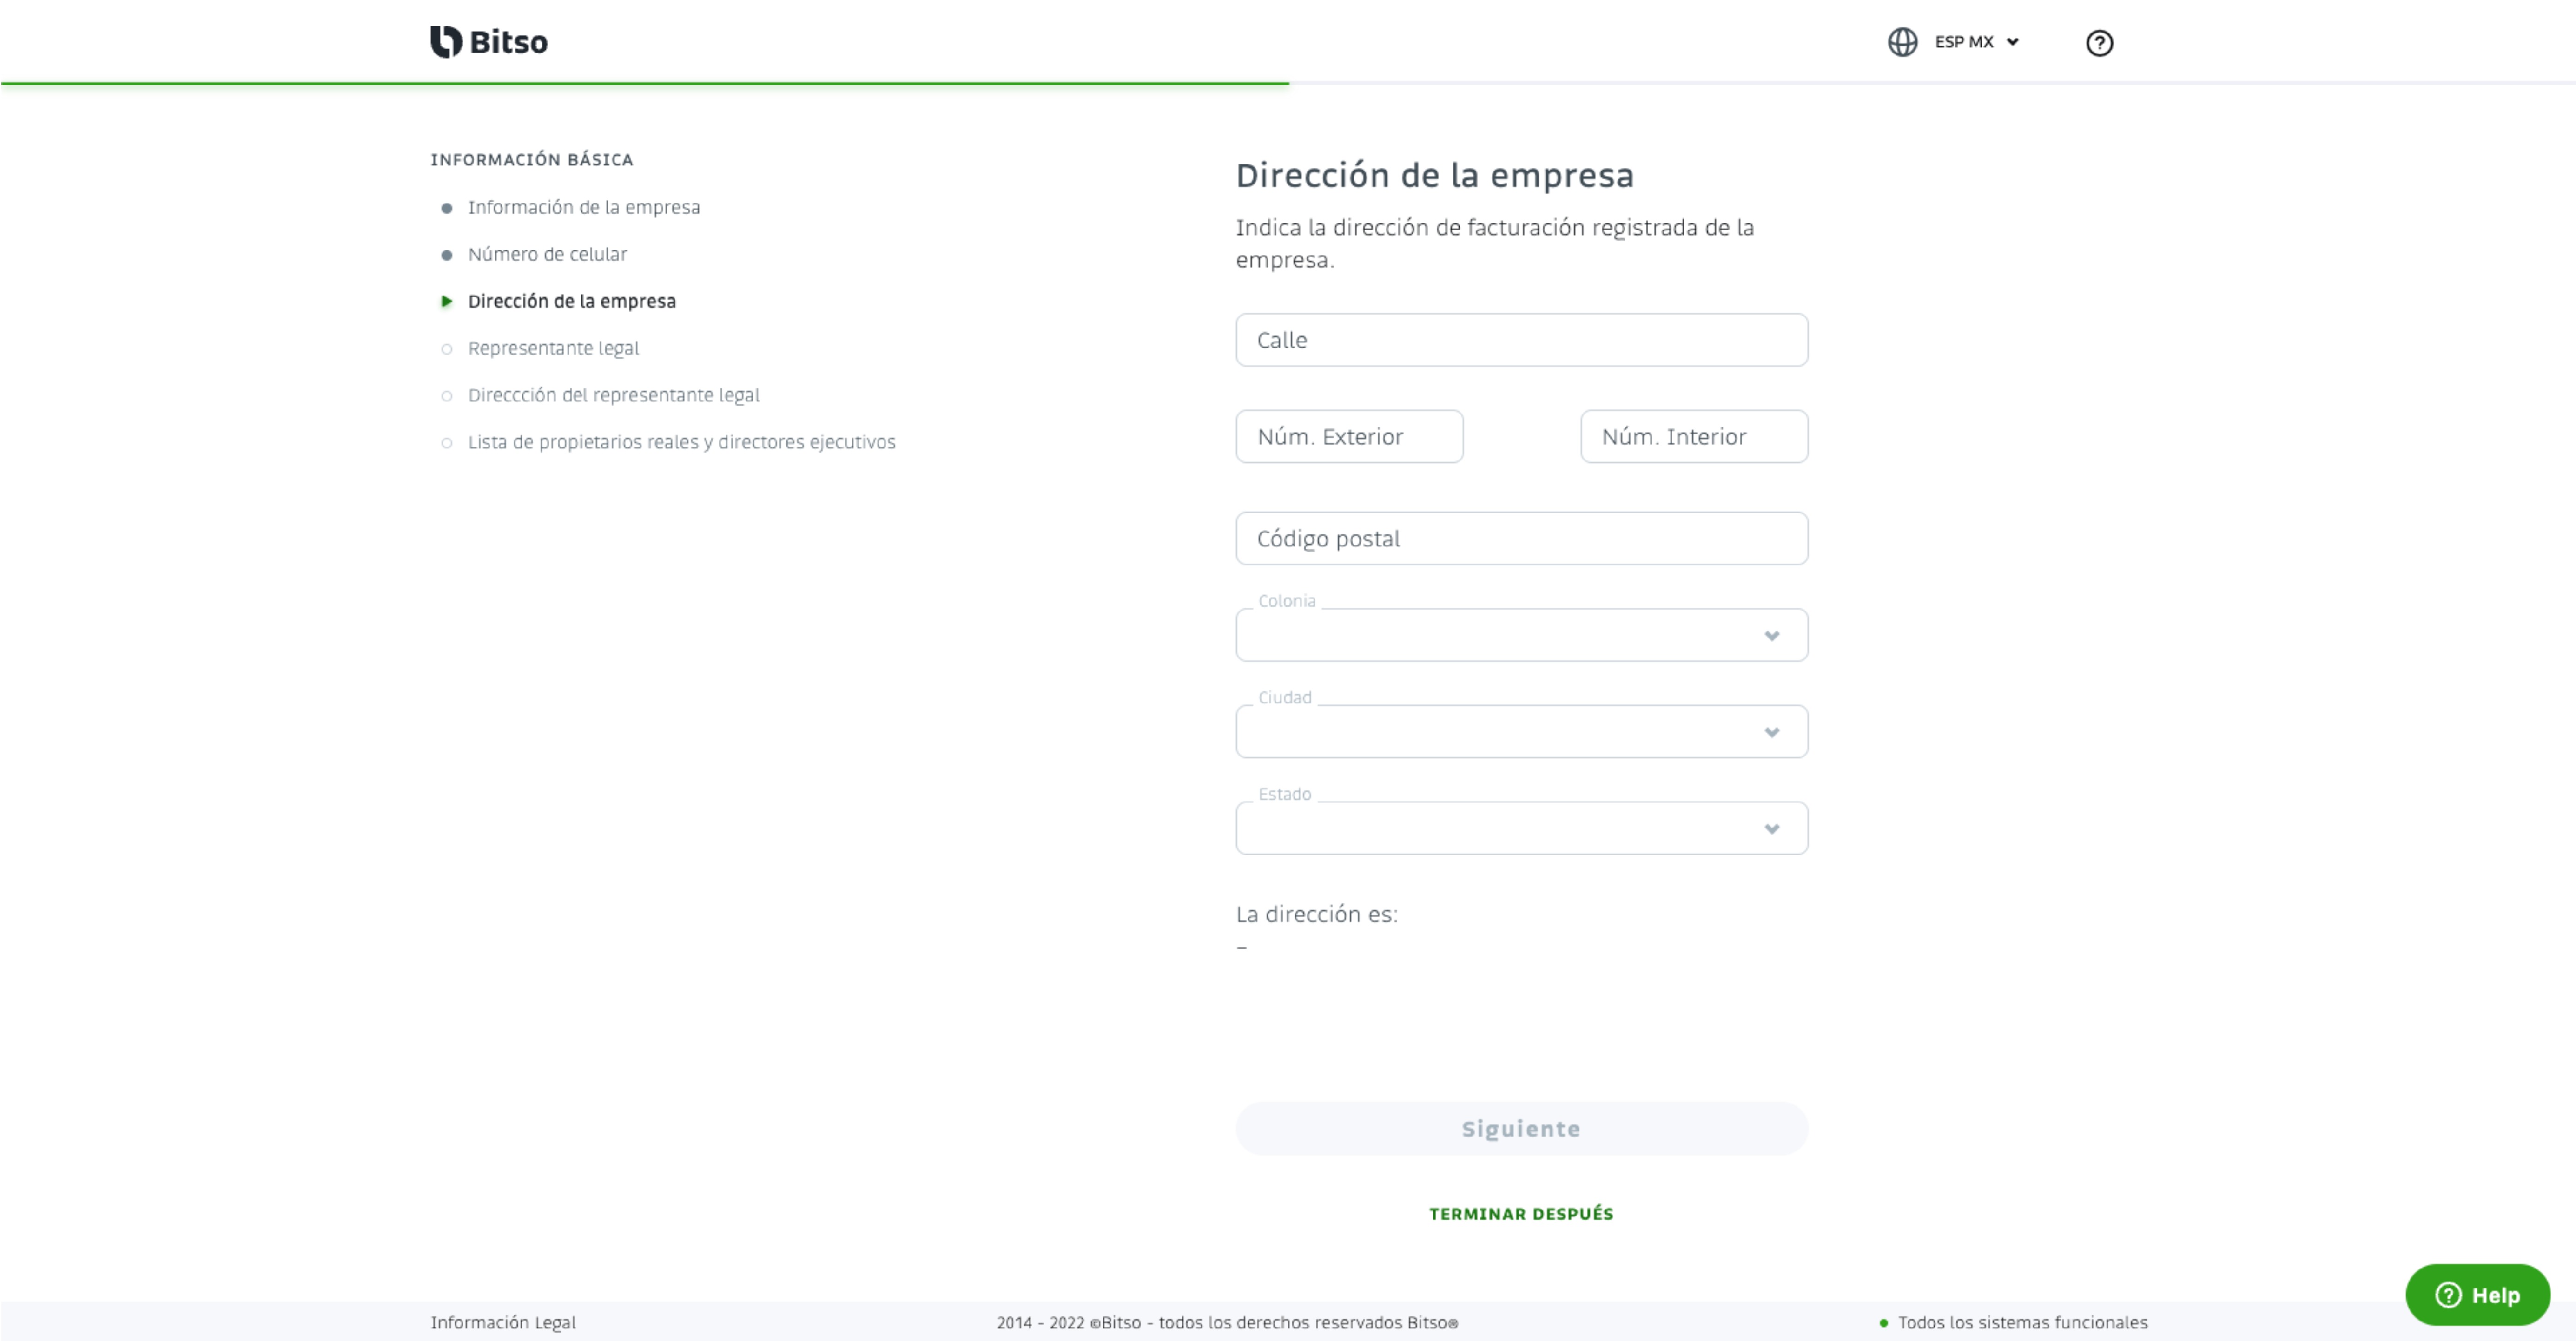Click TERMINAR DESPUÉS link
The height and width of the screenshot is (1341, 2576).
1521,1214
